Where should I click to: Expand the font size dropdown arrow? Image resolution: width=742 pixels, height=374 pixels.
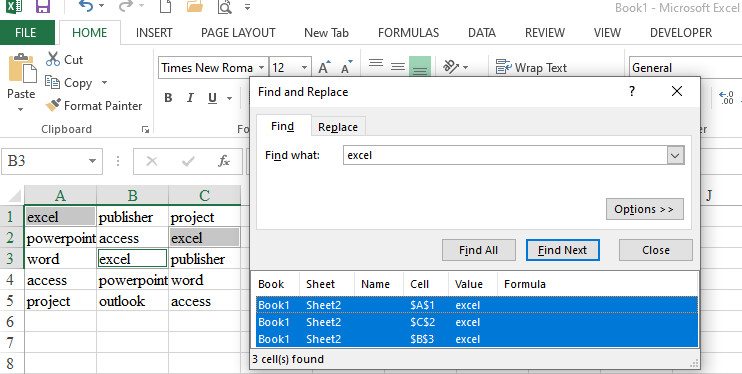point(304,68)
